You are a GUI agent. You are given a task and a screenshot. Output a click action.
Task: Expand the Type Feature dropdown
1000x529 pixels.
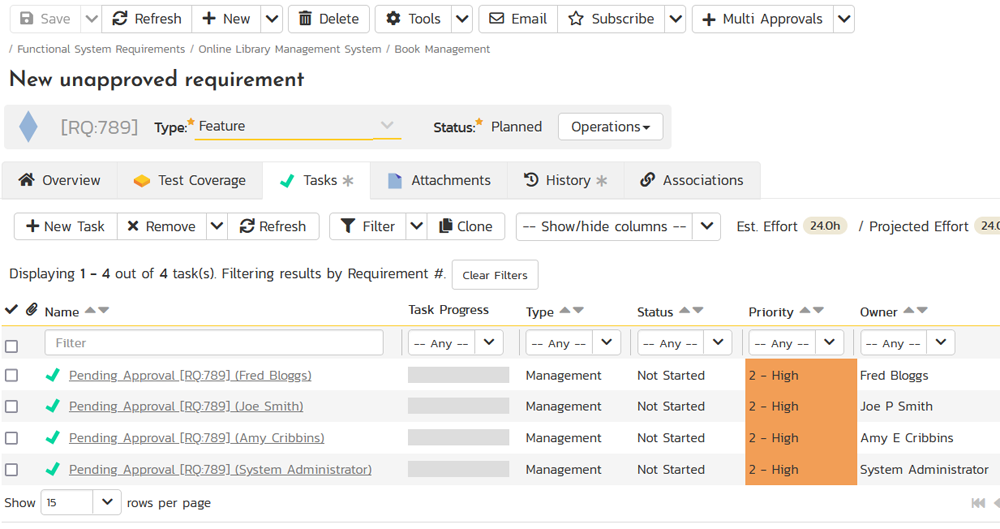coord(387,126)
